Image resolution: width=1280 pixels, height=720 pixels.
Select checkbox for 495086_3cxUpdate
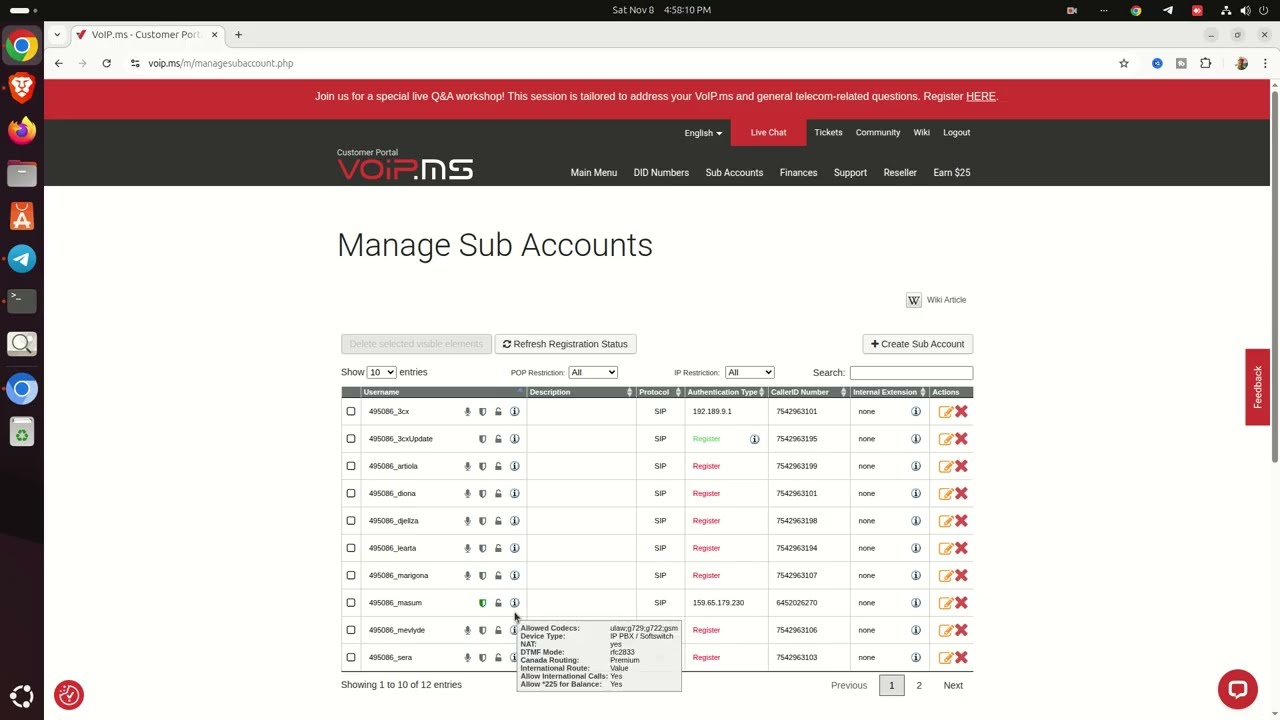click(x=351, y=439)
